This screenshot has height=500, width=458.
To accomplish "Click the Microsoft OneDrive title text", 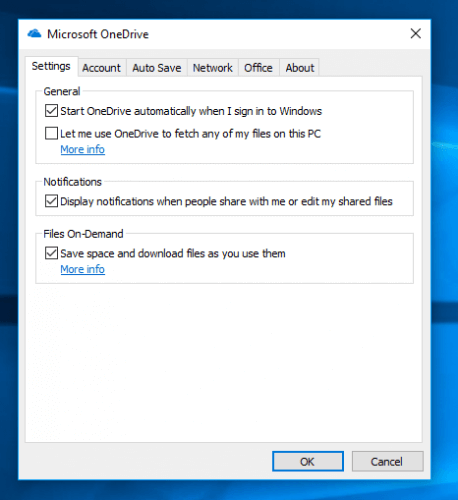I will (x=98, y=34).
